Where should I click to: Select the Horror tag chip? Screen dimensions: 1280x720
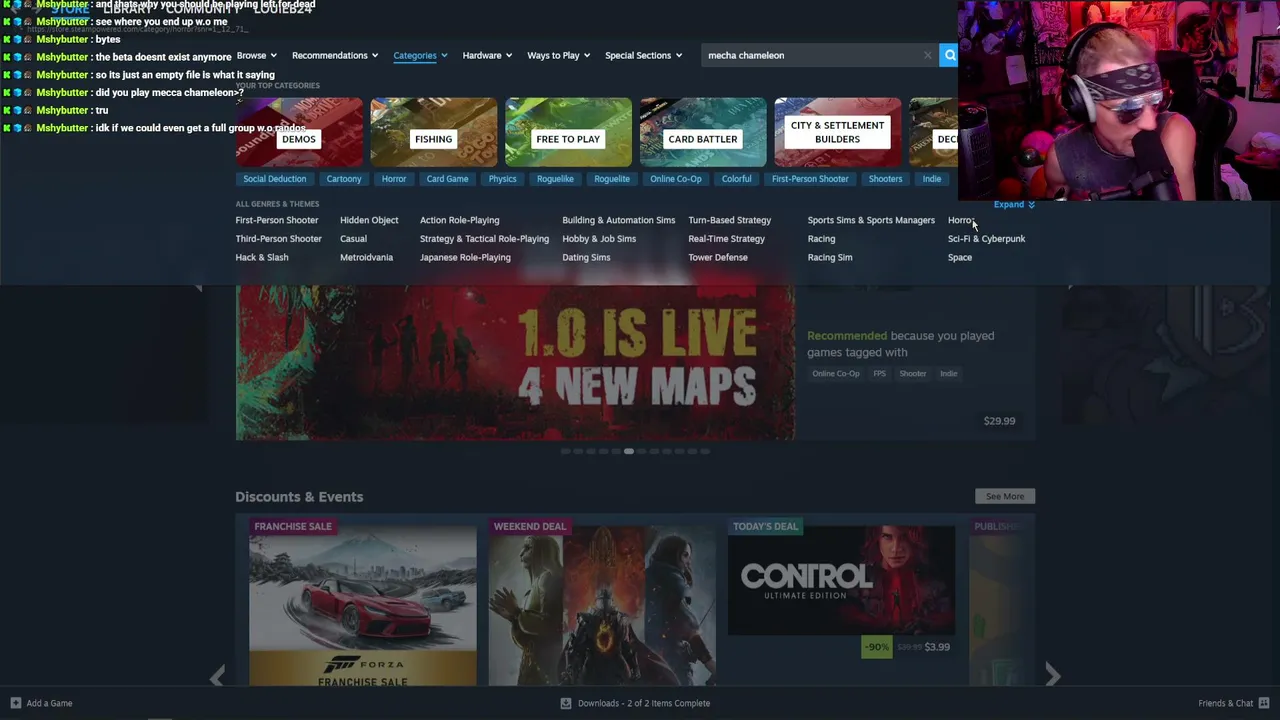tap(394, 179)
